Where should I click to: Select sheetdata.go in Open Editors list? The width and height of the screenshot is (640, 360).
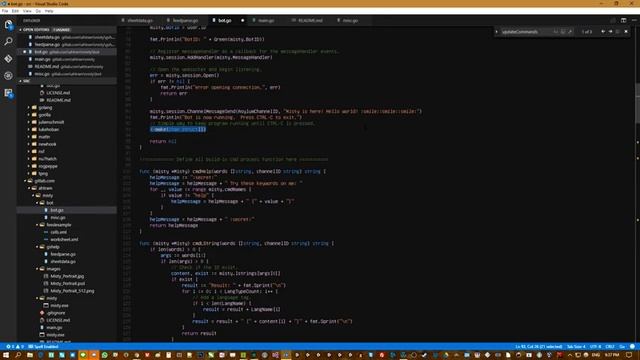point(67,37)
